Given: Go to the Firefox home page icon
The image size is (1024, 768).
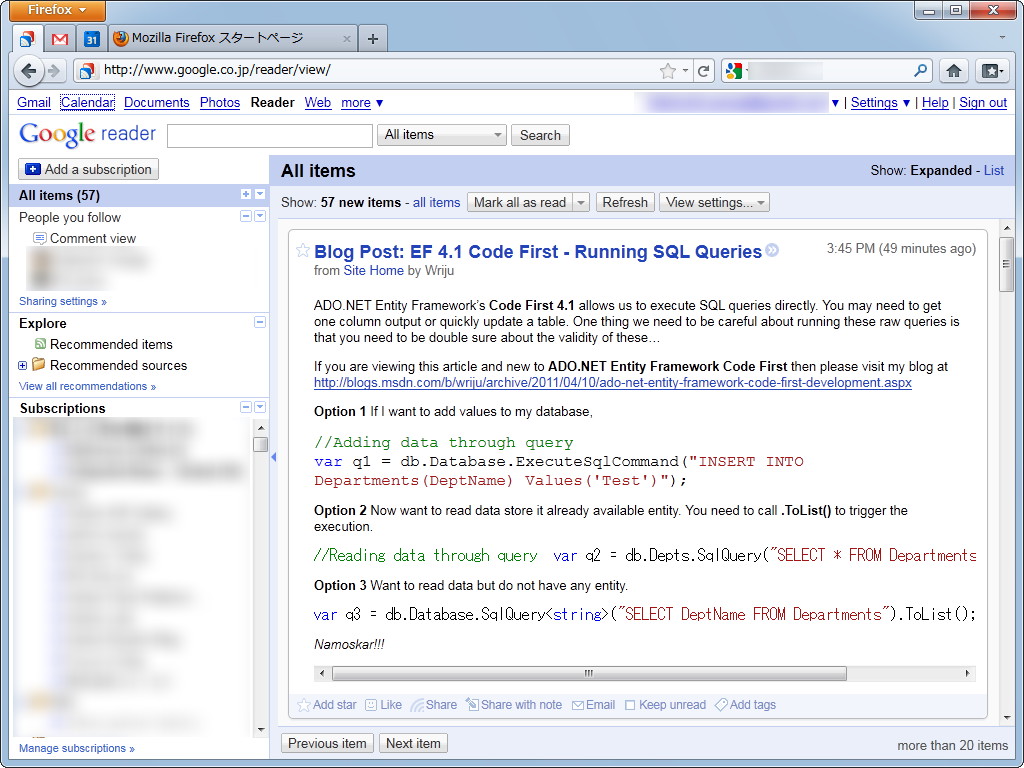Looking at the screenshot, I should [x=954, y=71].
